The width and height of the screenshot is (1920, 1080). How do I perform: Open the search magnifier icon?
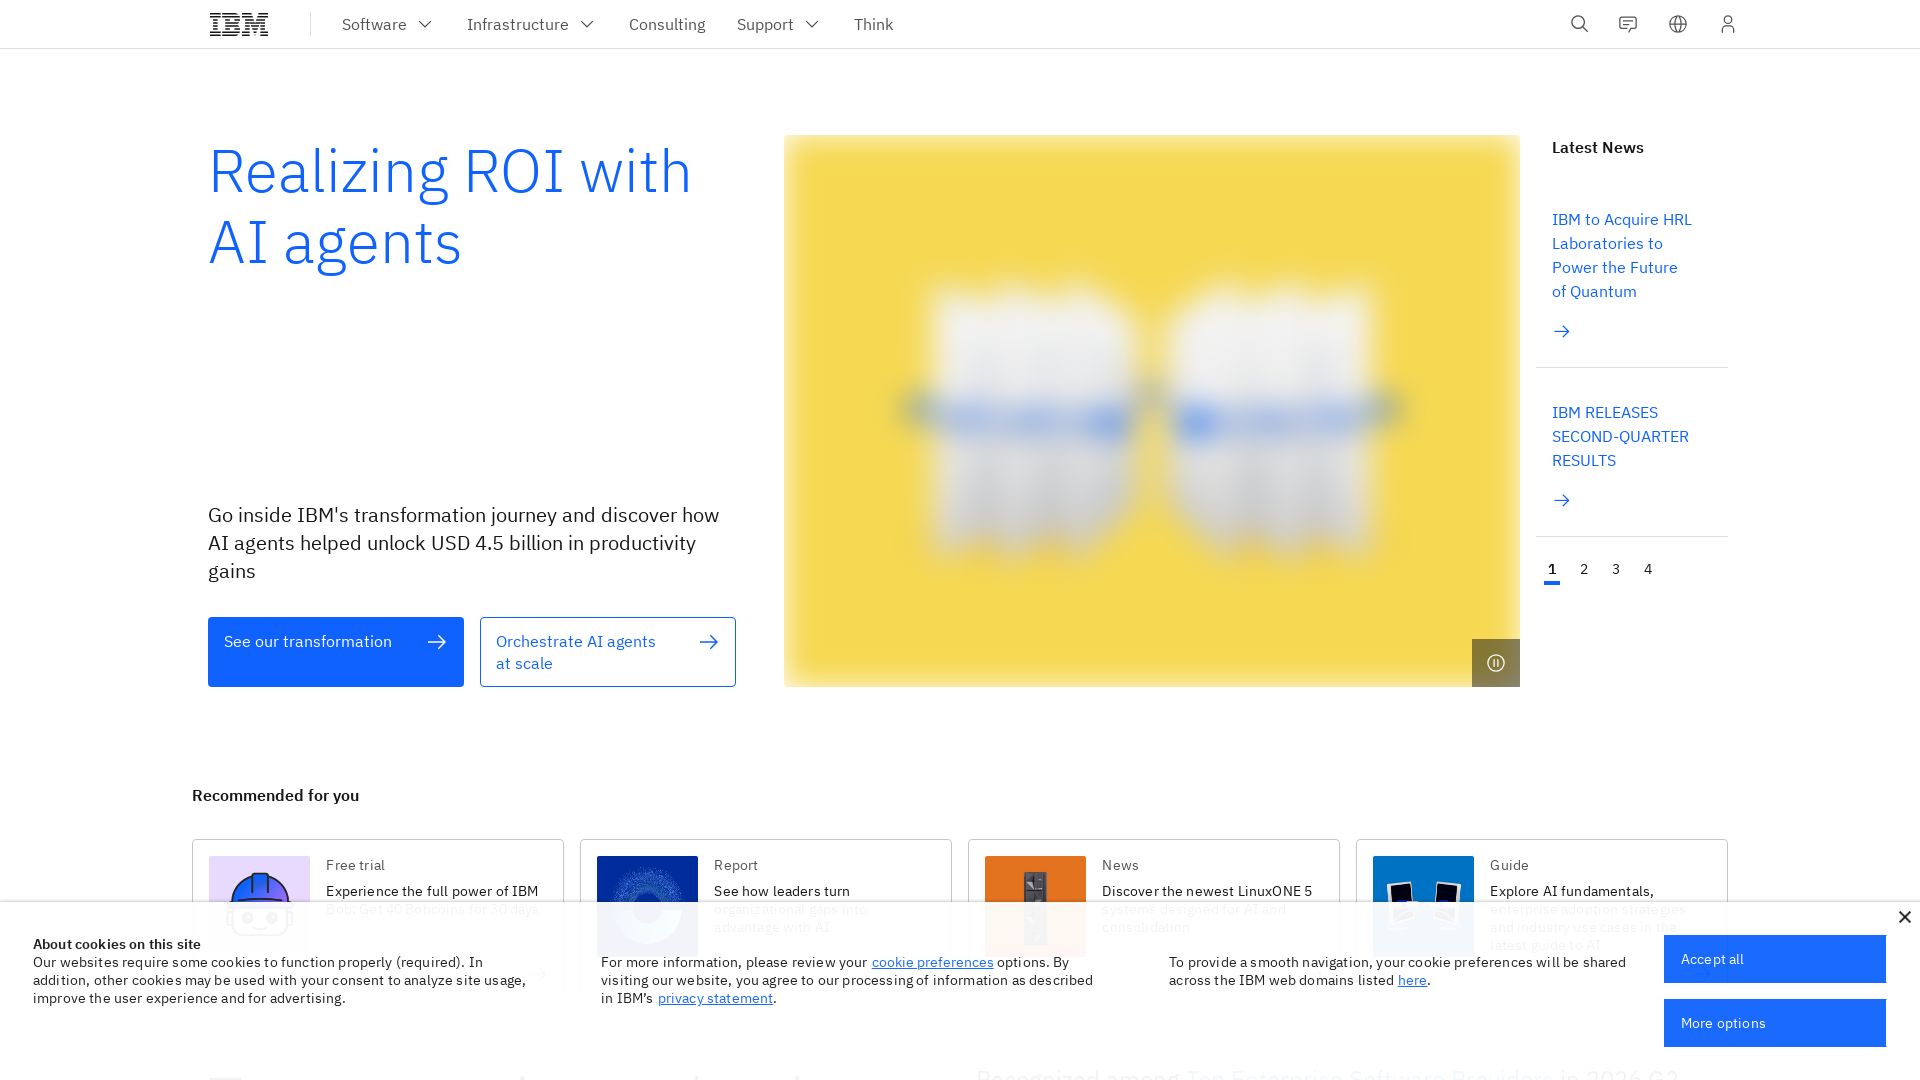click(1579, 24)
